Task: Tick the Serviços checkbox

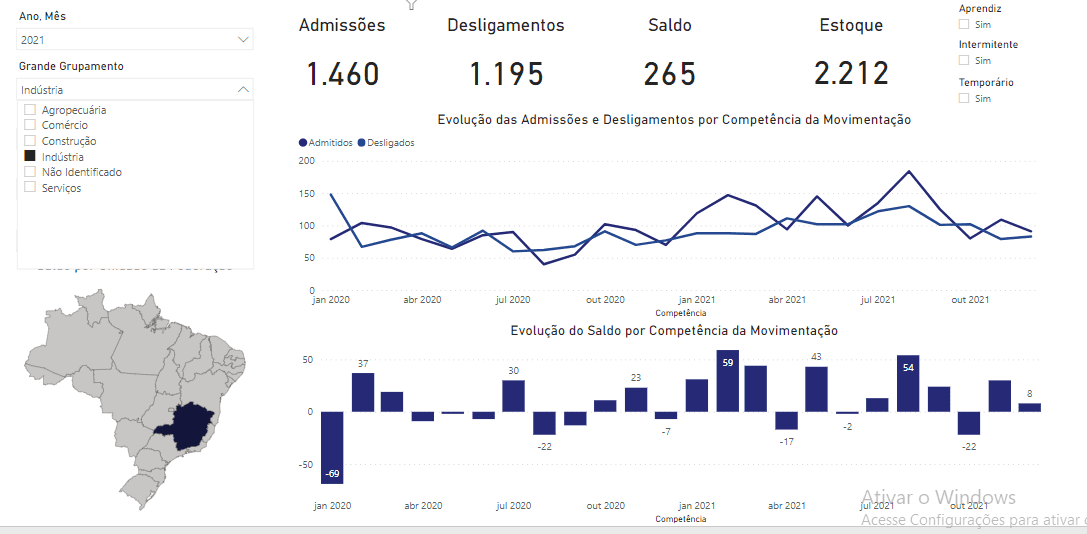Action: (x=30, y=188)
